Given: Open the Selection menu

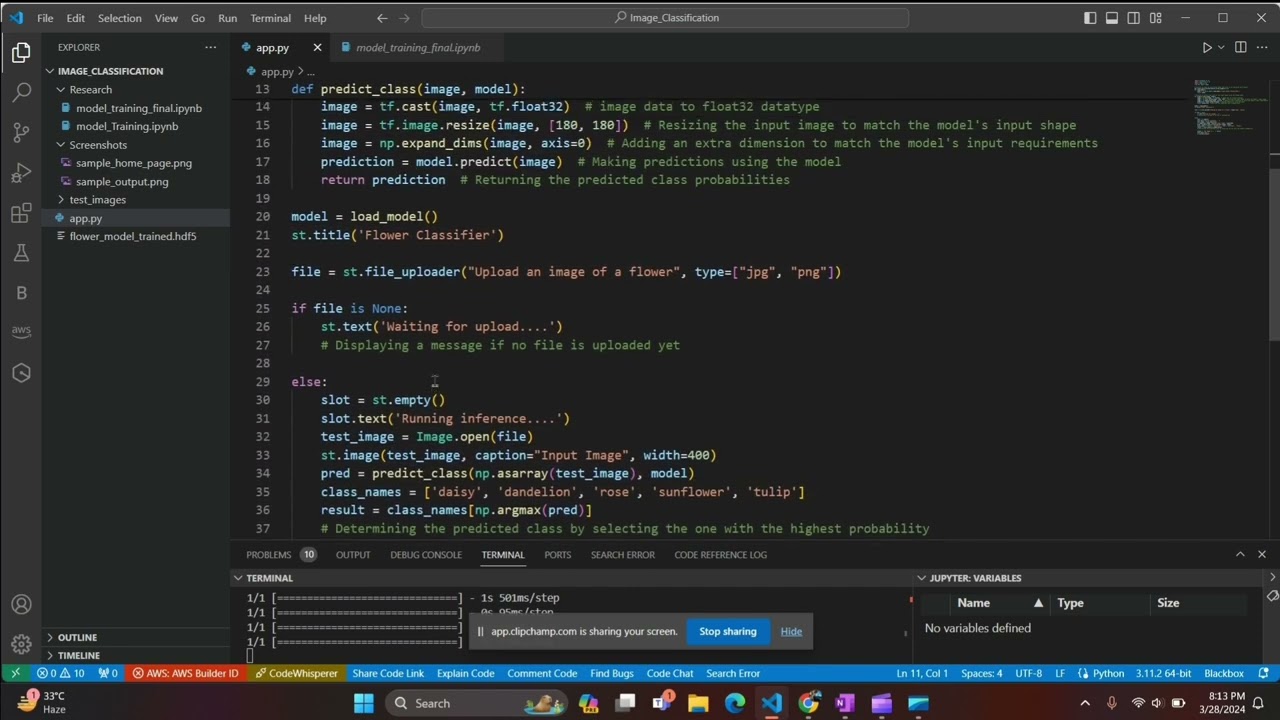Looking at the screenshot, I should tap(119, 18).
